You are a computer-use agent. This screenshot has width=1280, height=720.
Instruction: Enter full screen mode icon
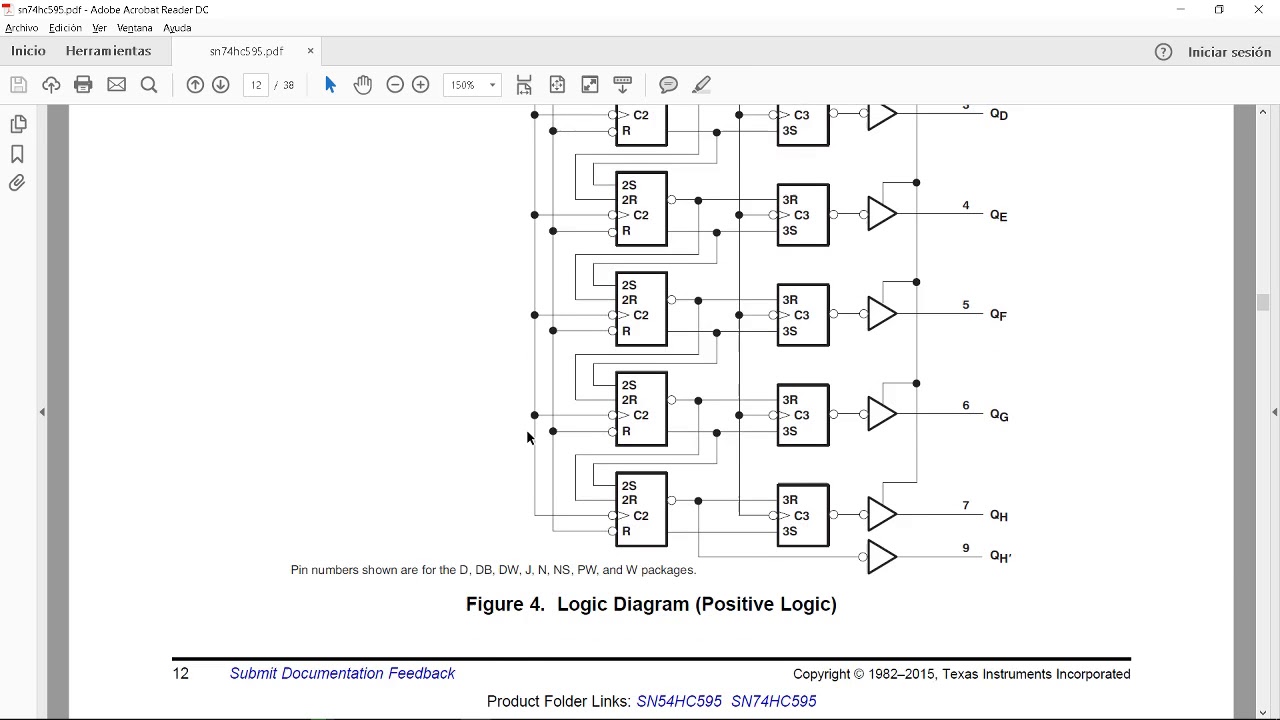[x=590, y=85]
